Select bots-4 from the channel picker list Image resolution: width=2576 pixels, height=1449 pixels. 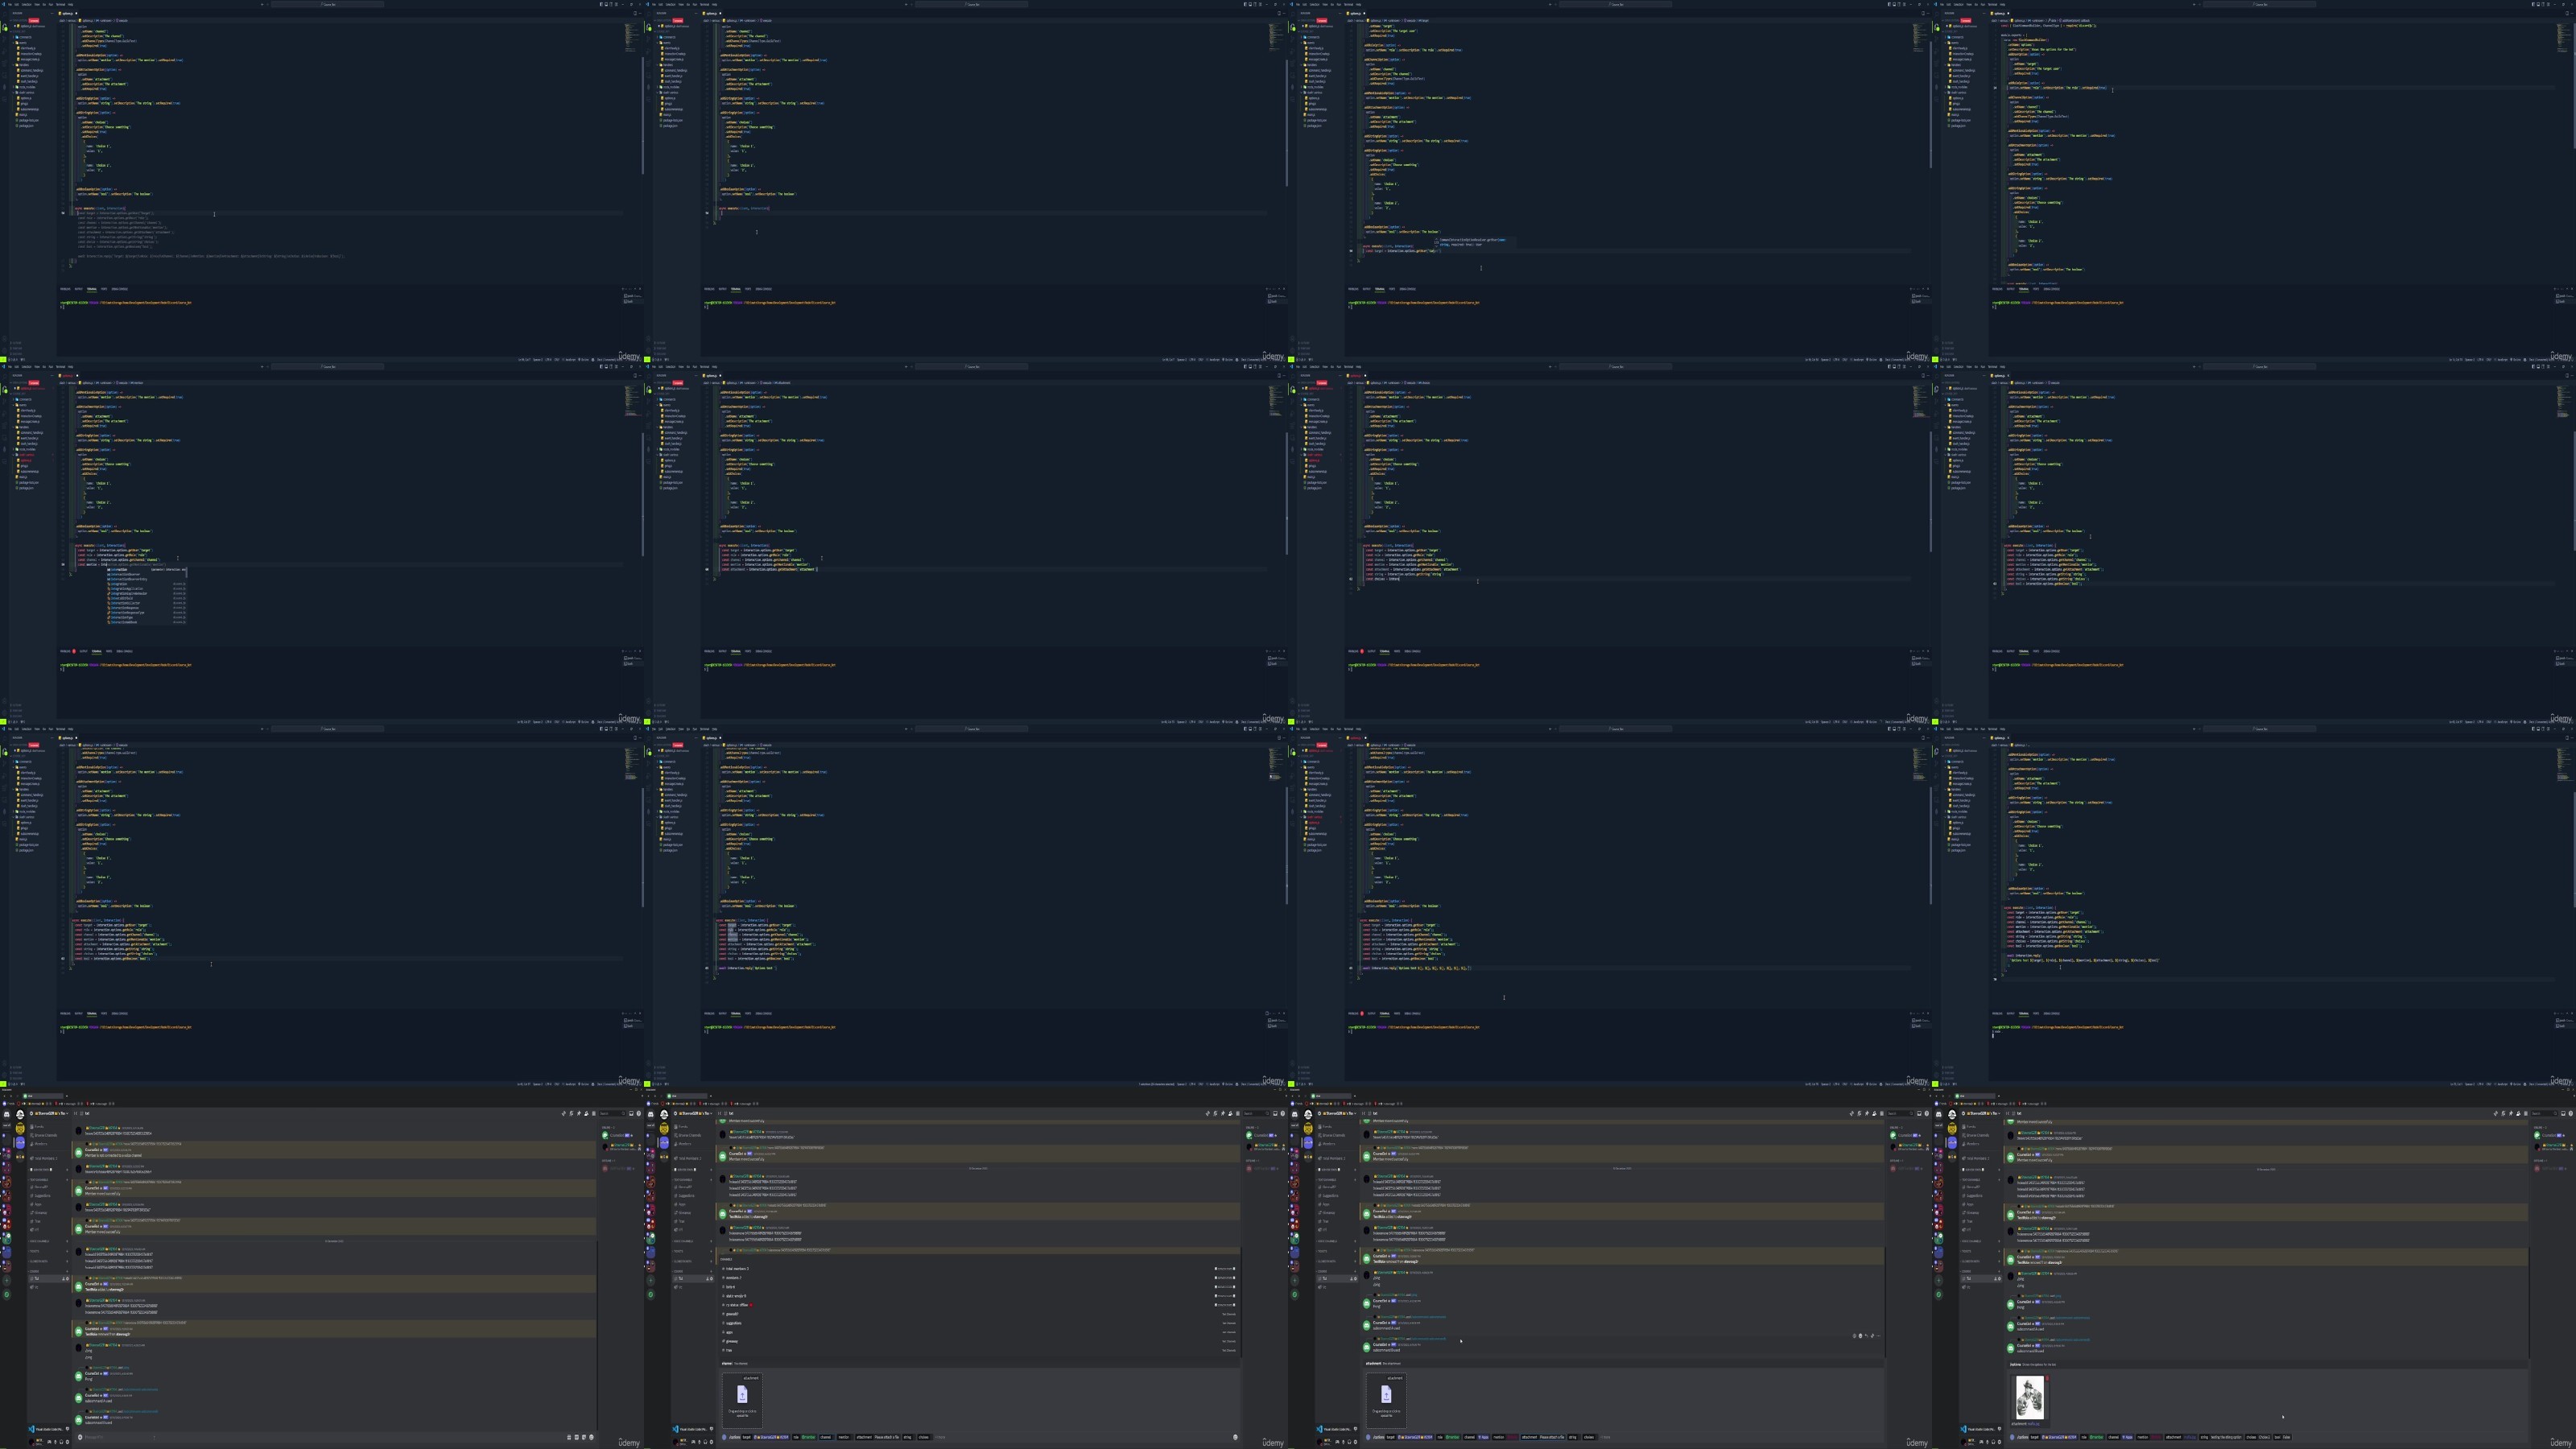pos(979,1287)
